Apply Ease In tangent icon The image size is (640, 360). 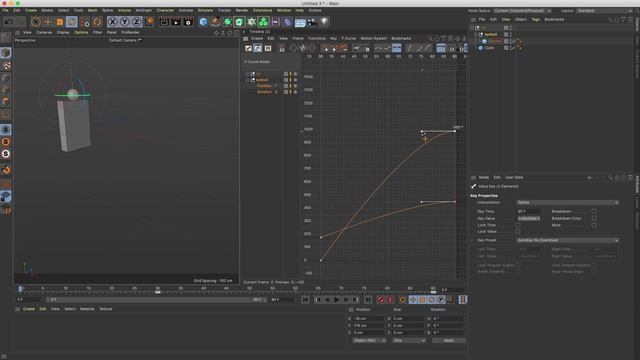419,48
